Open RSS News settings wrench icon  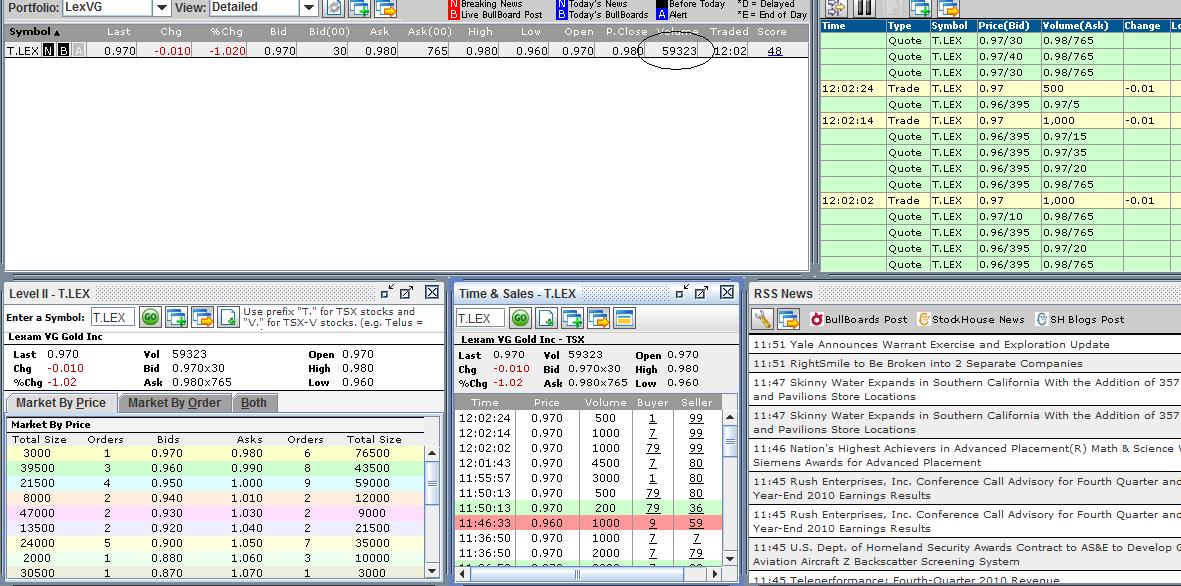(x=763, y=319)
